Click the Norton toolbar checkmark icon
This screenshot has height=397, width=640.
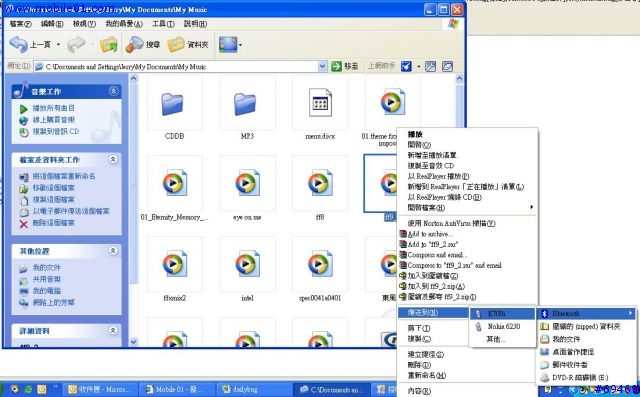coord(406,66)
